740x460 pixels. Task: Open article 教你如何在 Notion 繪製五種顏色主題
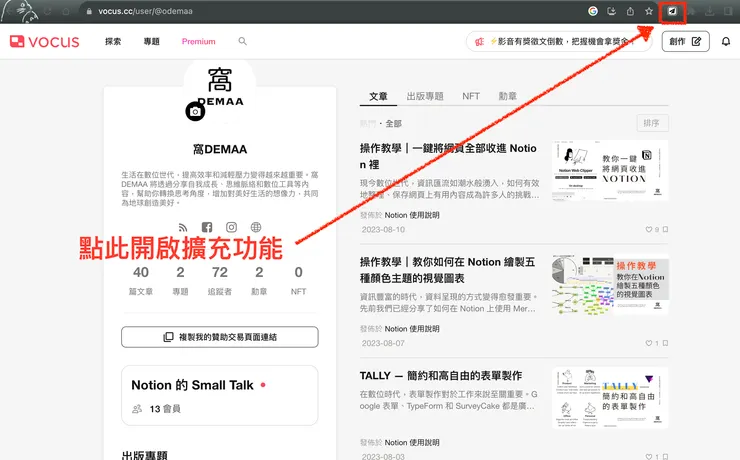click(x=447, y=270)
